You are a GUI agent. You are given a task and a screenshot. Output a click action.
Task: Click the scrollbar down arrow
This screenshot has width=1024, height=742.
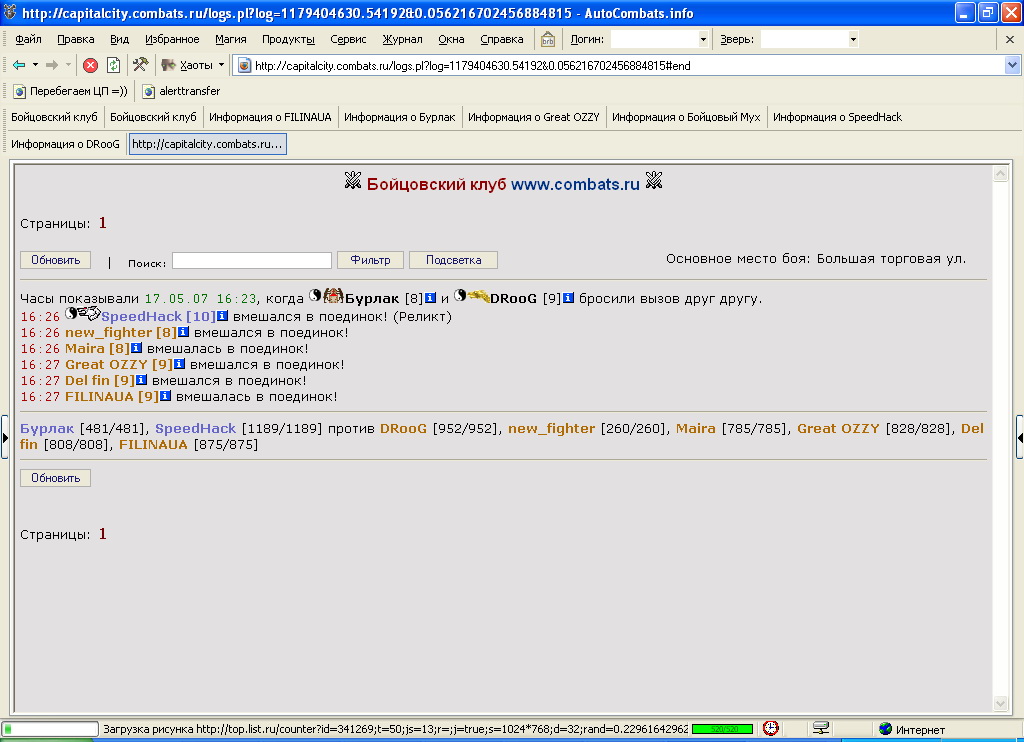pyautogui.click(x=1000, y=703)
